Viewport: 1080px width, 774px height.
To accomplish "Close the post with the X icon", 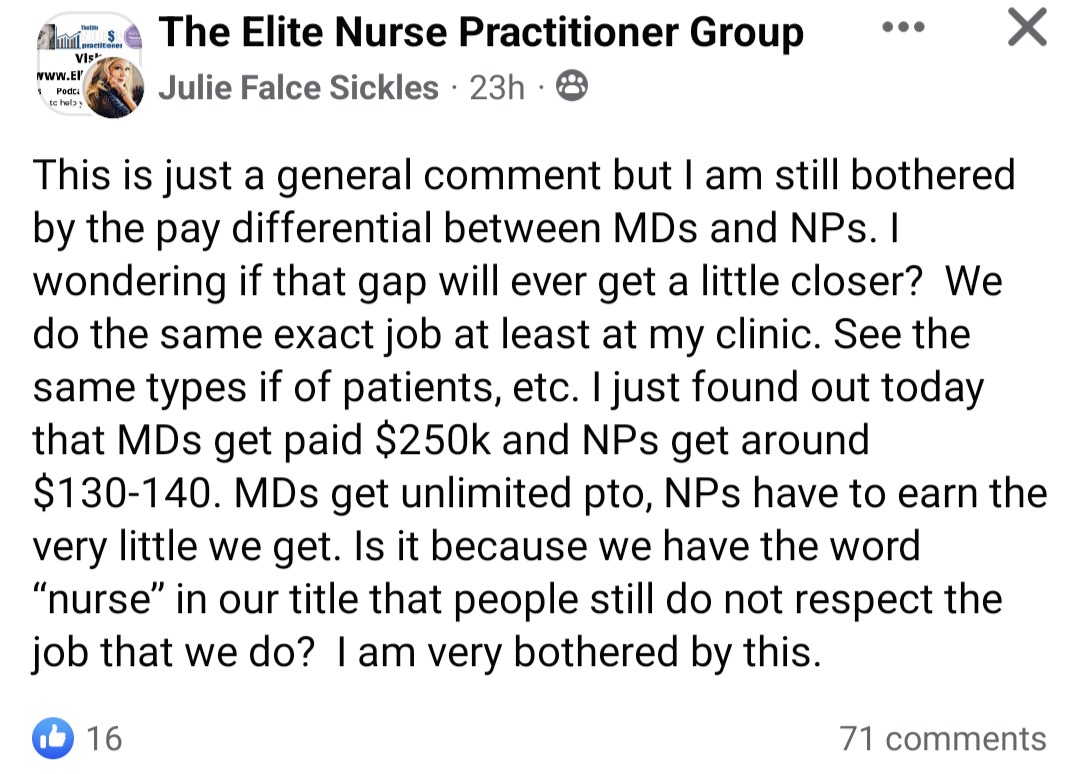I will [1027, 28].
